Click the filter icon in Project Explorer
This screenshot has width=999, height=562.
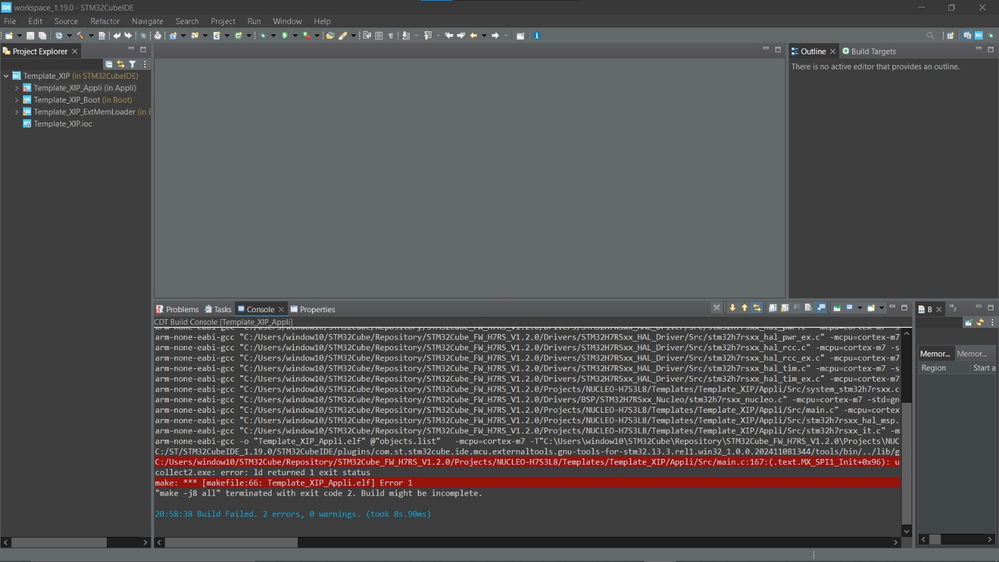[133, 64]
